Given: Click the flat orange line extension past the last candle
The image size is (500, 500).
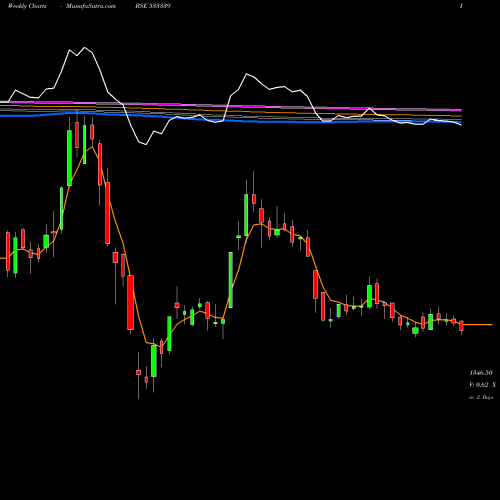Looking at the screenshot, I should click(478, 324).
